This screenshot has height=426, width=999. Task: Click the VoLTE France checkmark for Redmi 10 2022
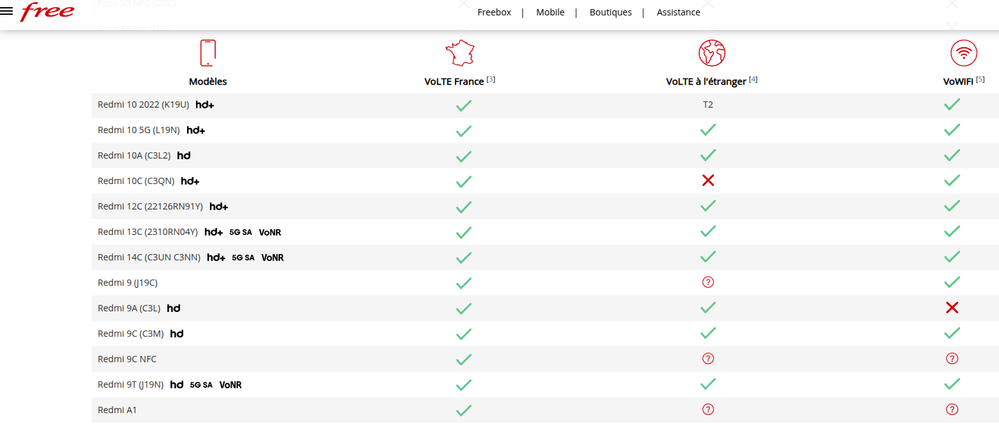464,104
